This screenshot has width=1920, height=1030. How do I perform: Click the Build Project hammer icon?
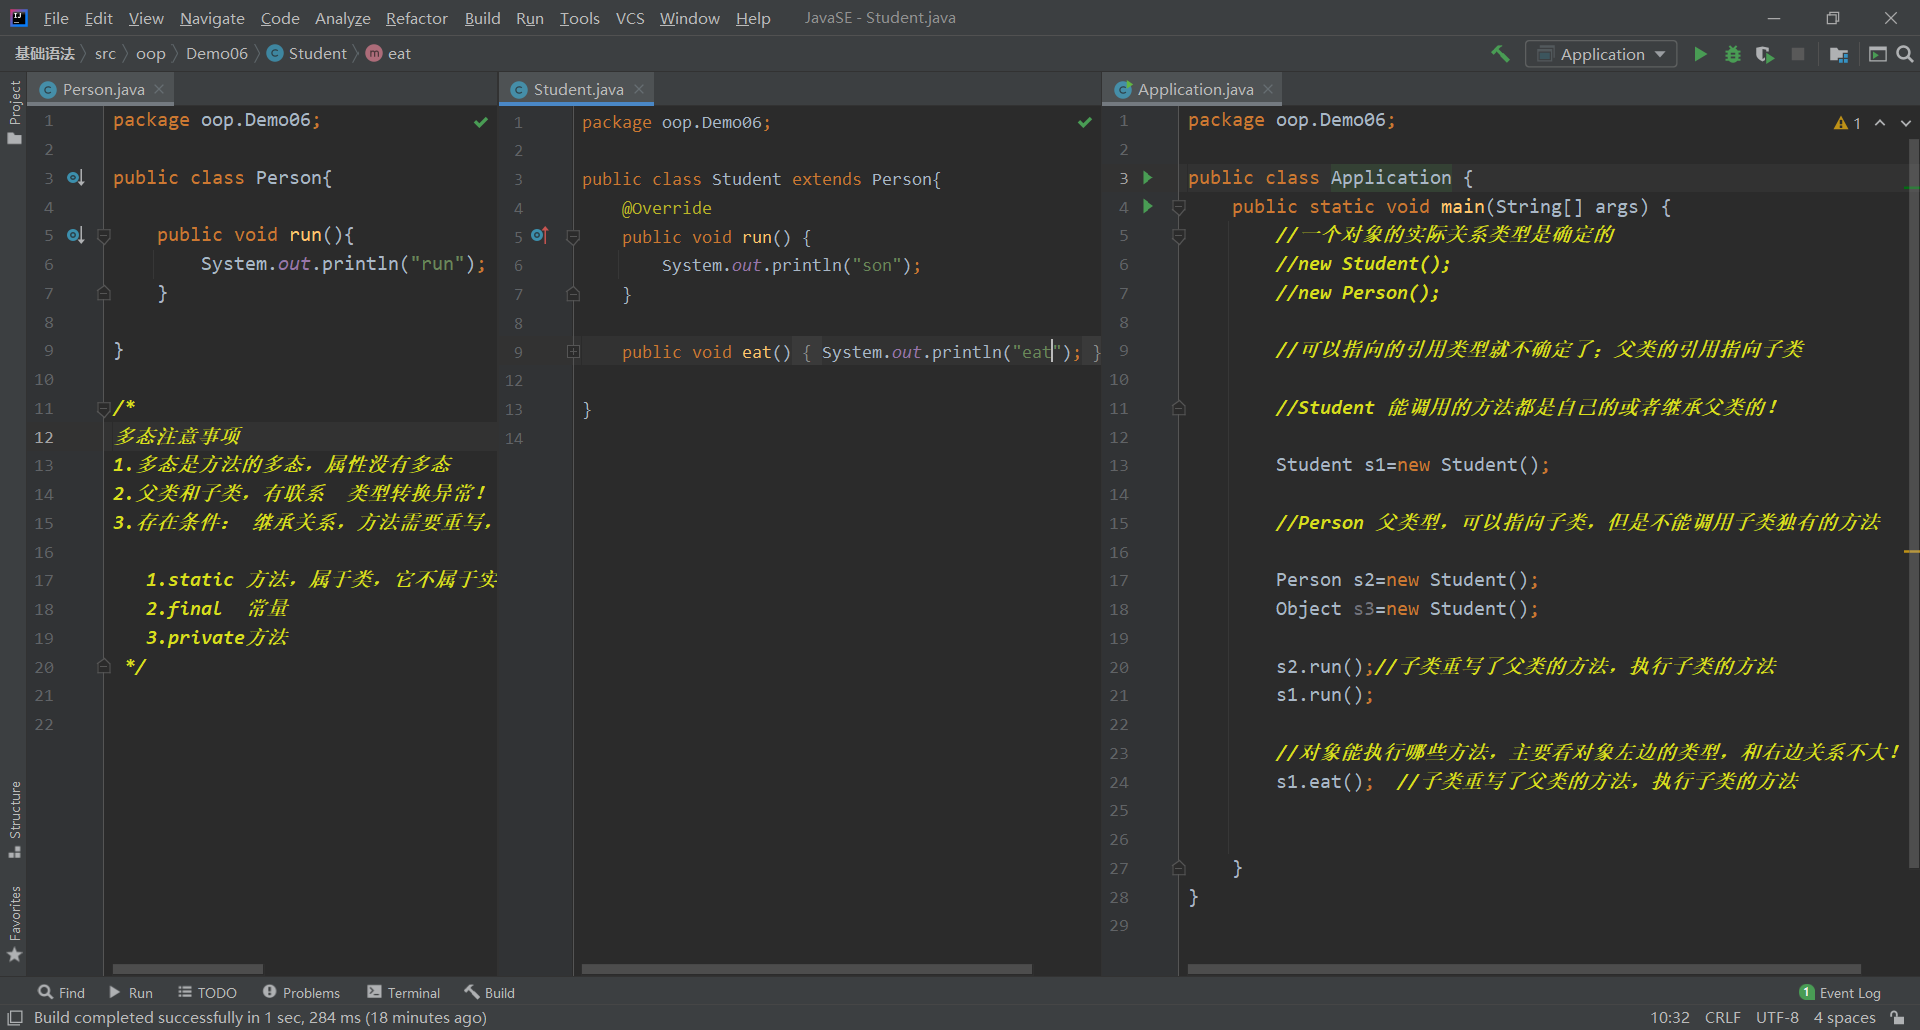click(1500, 54)
